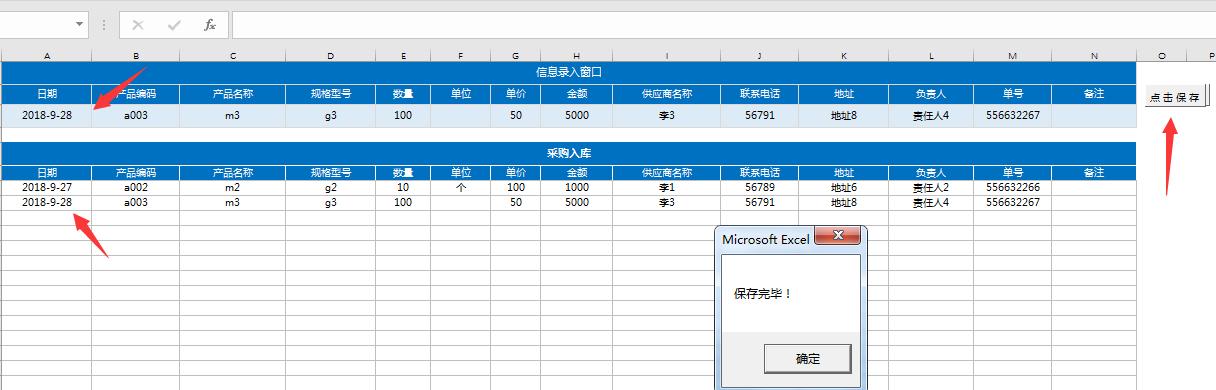Select column B header
1216x390 pixels.
136,56
